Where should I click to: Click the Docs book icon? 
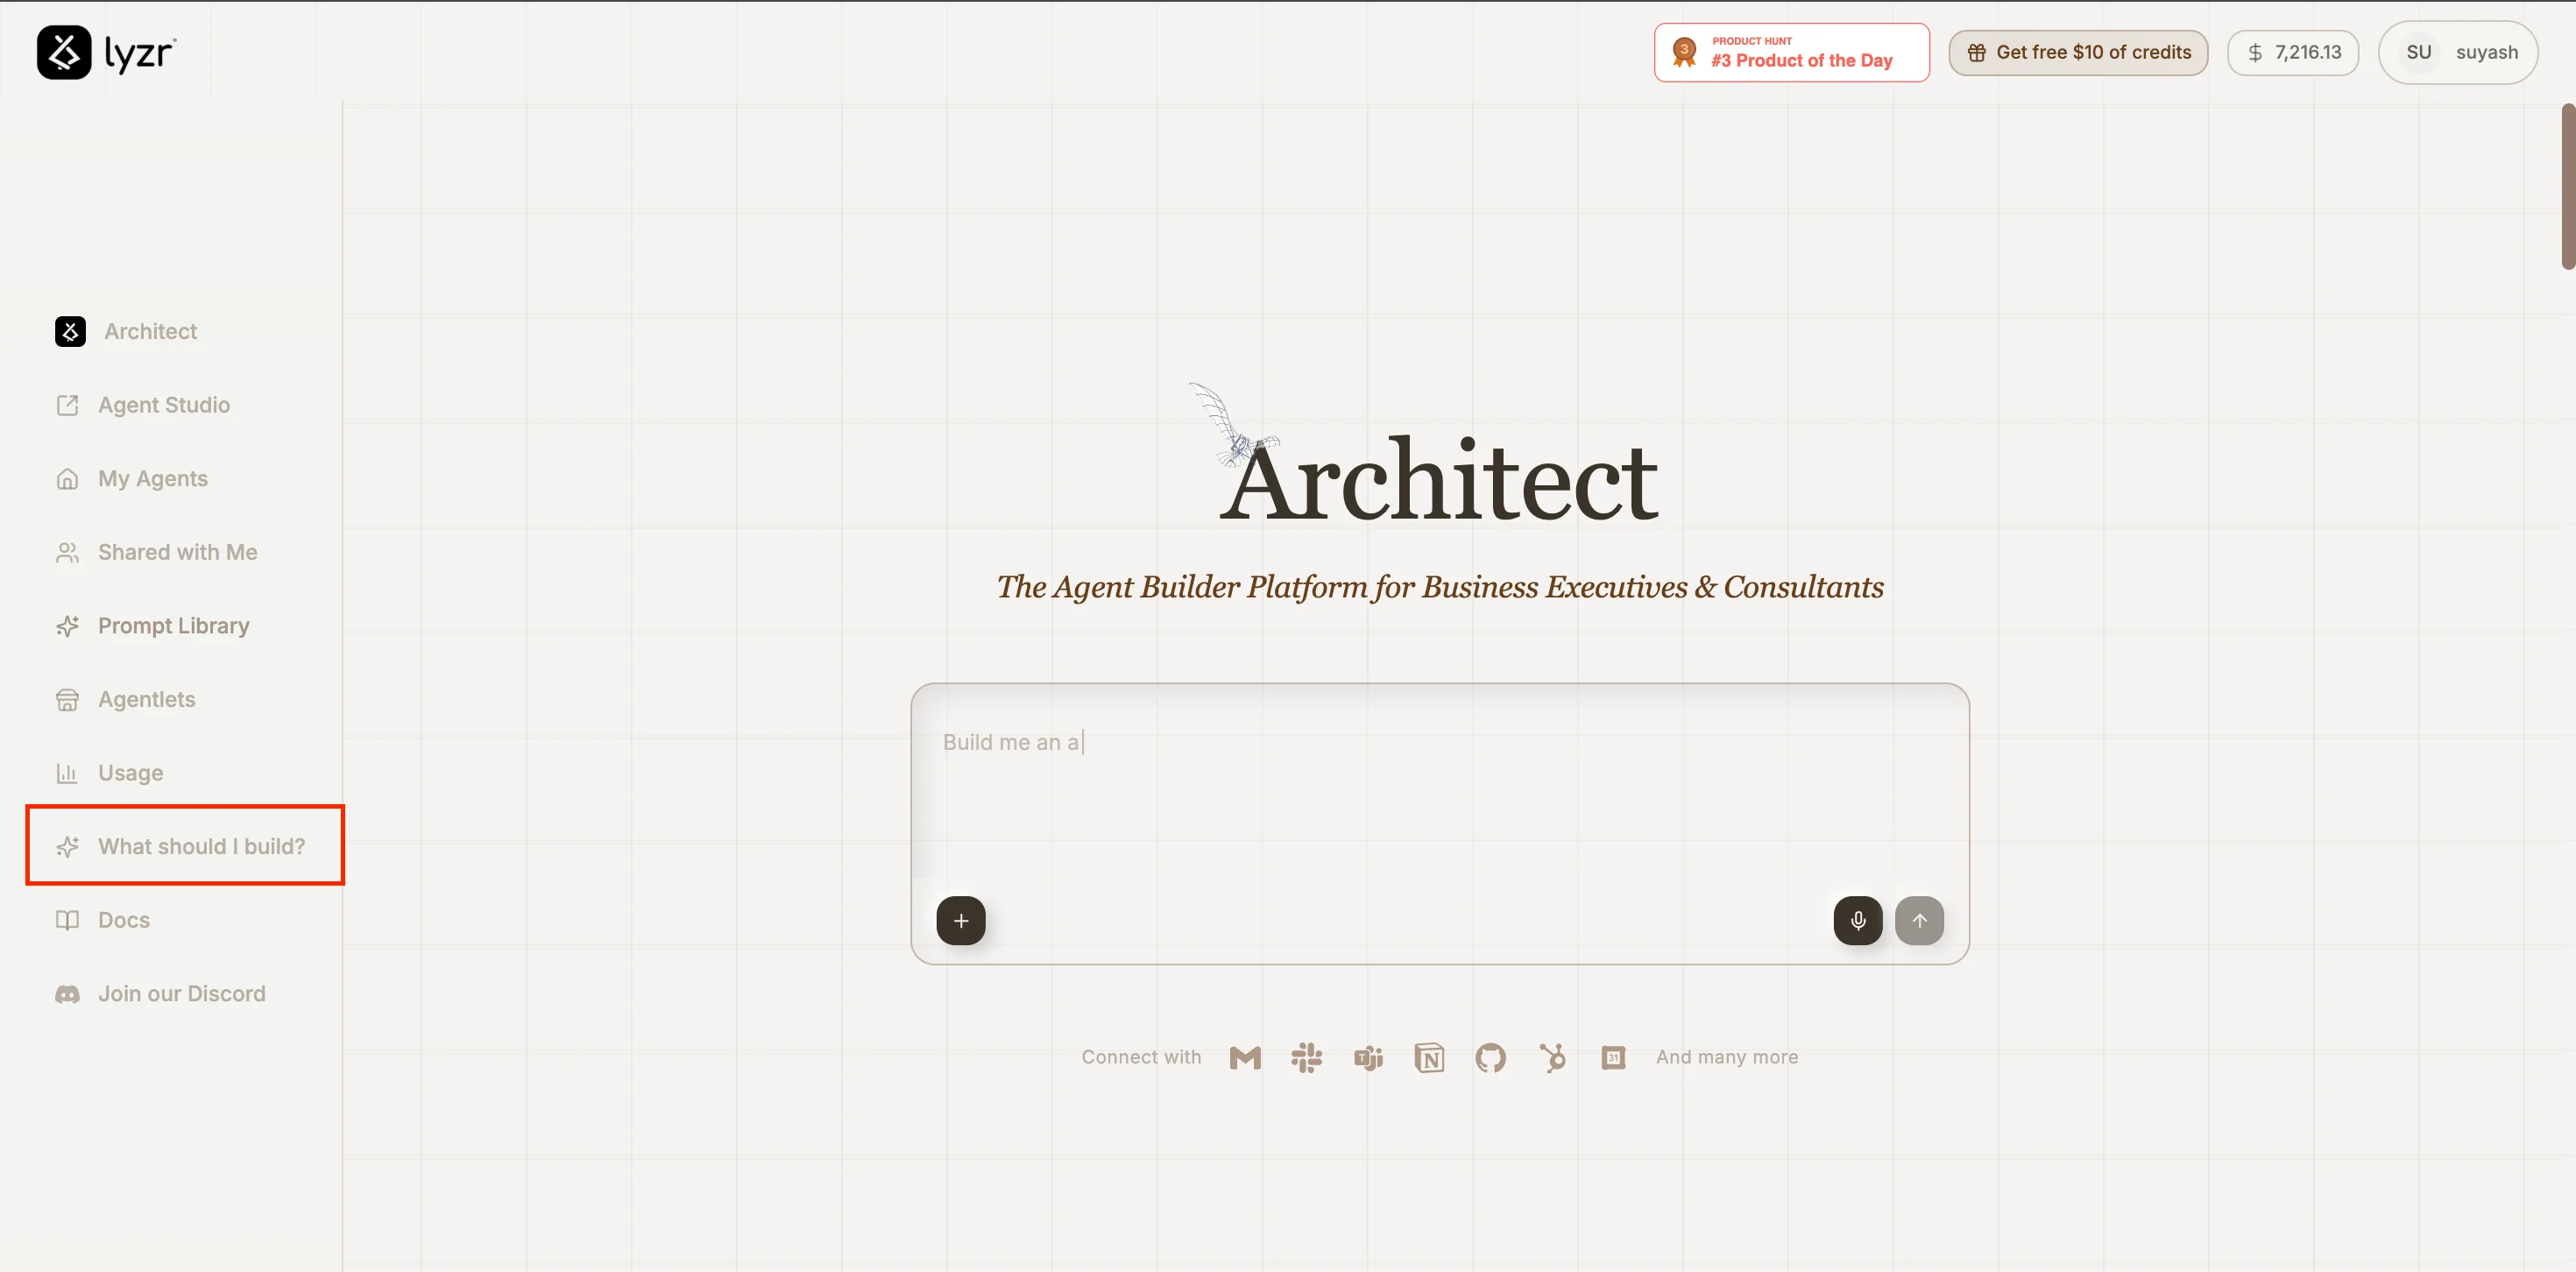coord(67,920)
